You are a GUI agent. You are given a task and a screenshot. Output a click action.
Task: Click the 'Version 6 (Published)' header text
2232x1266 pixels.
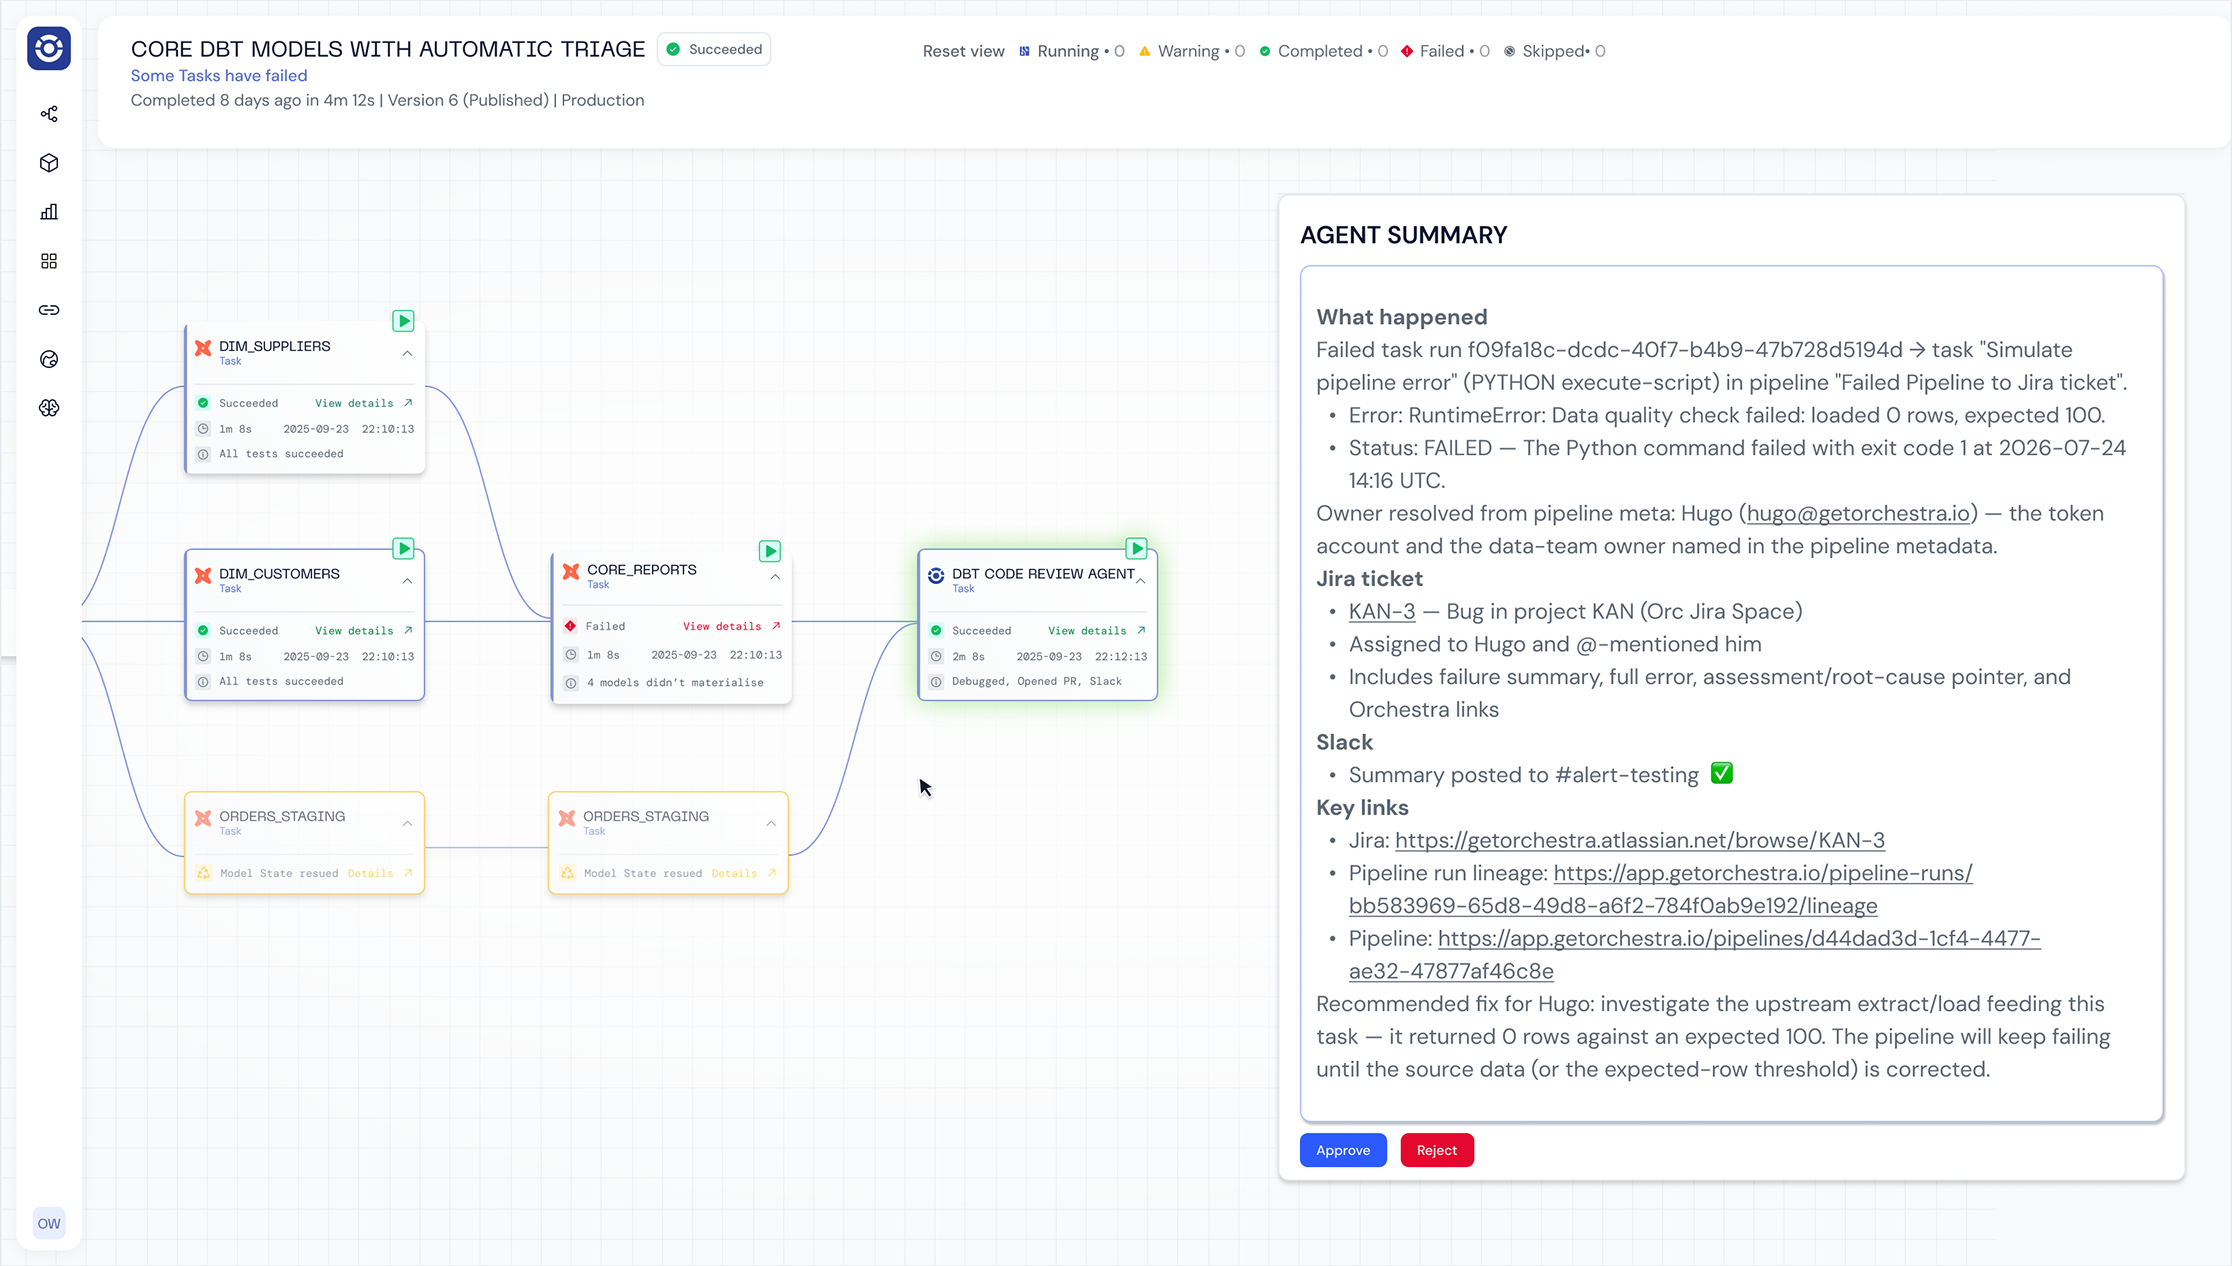pos(468,100)
